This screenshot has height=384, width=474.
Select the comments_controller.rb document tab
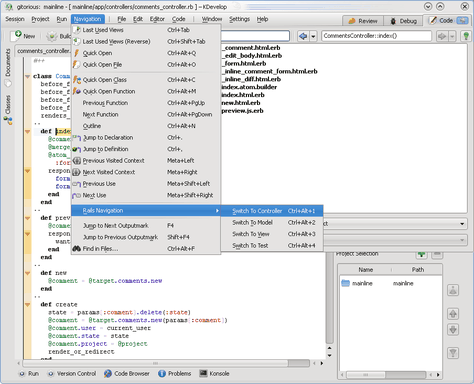pos(43,51)
